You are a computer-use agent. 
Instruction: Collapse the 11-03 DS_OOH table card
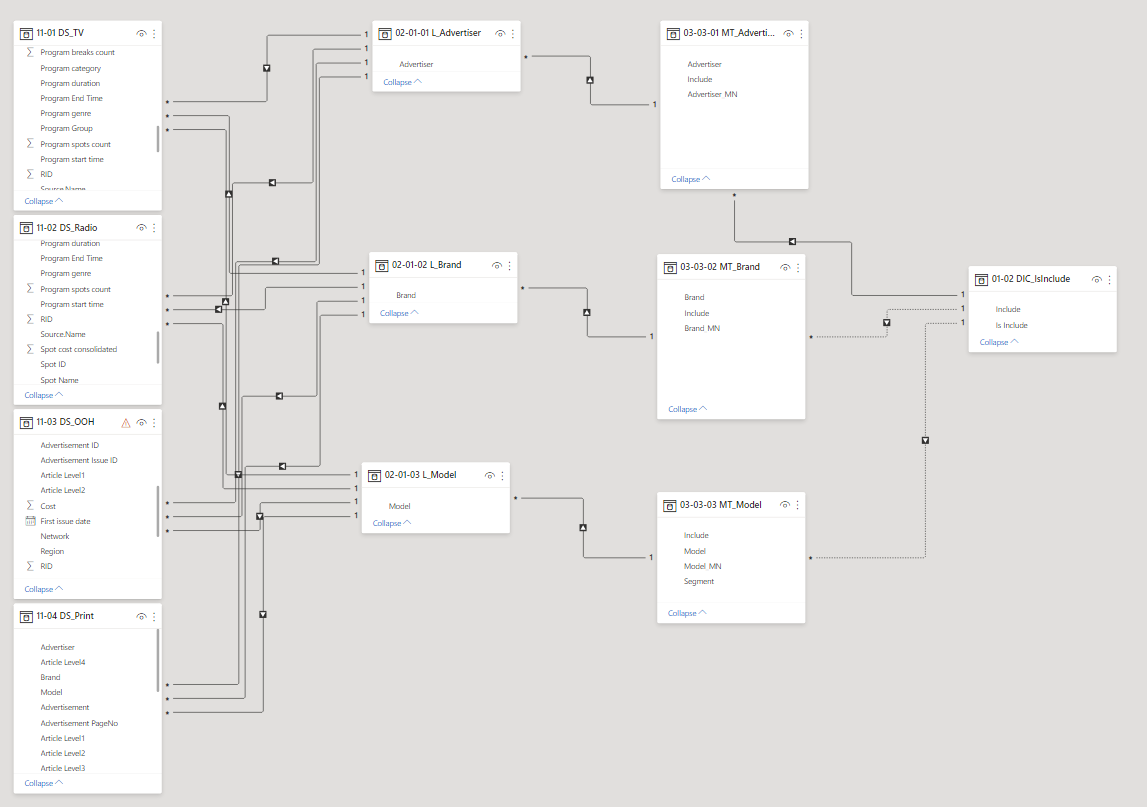44,589
